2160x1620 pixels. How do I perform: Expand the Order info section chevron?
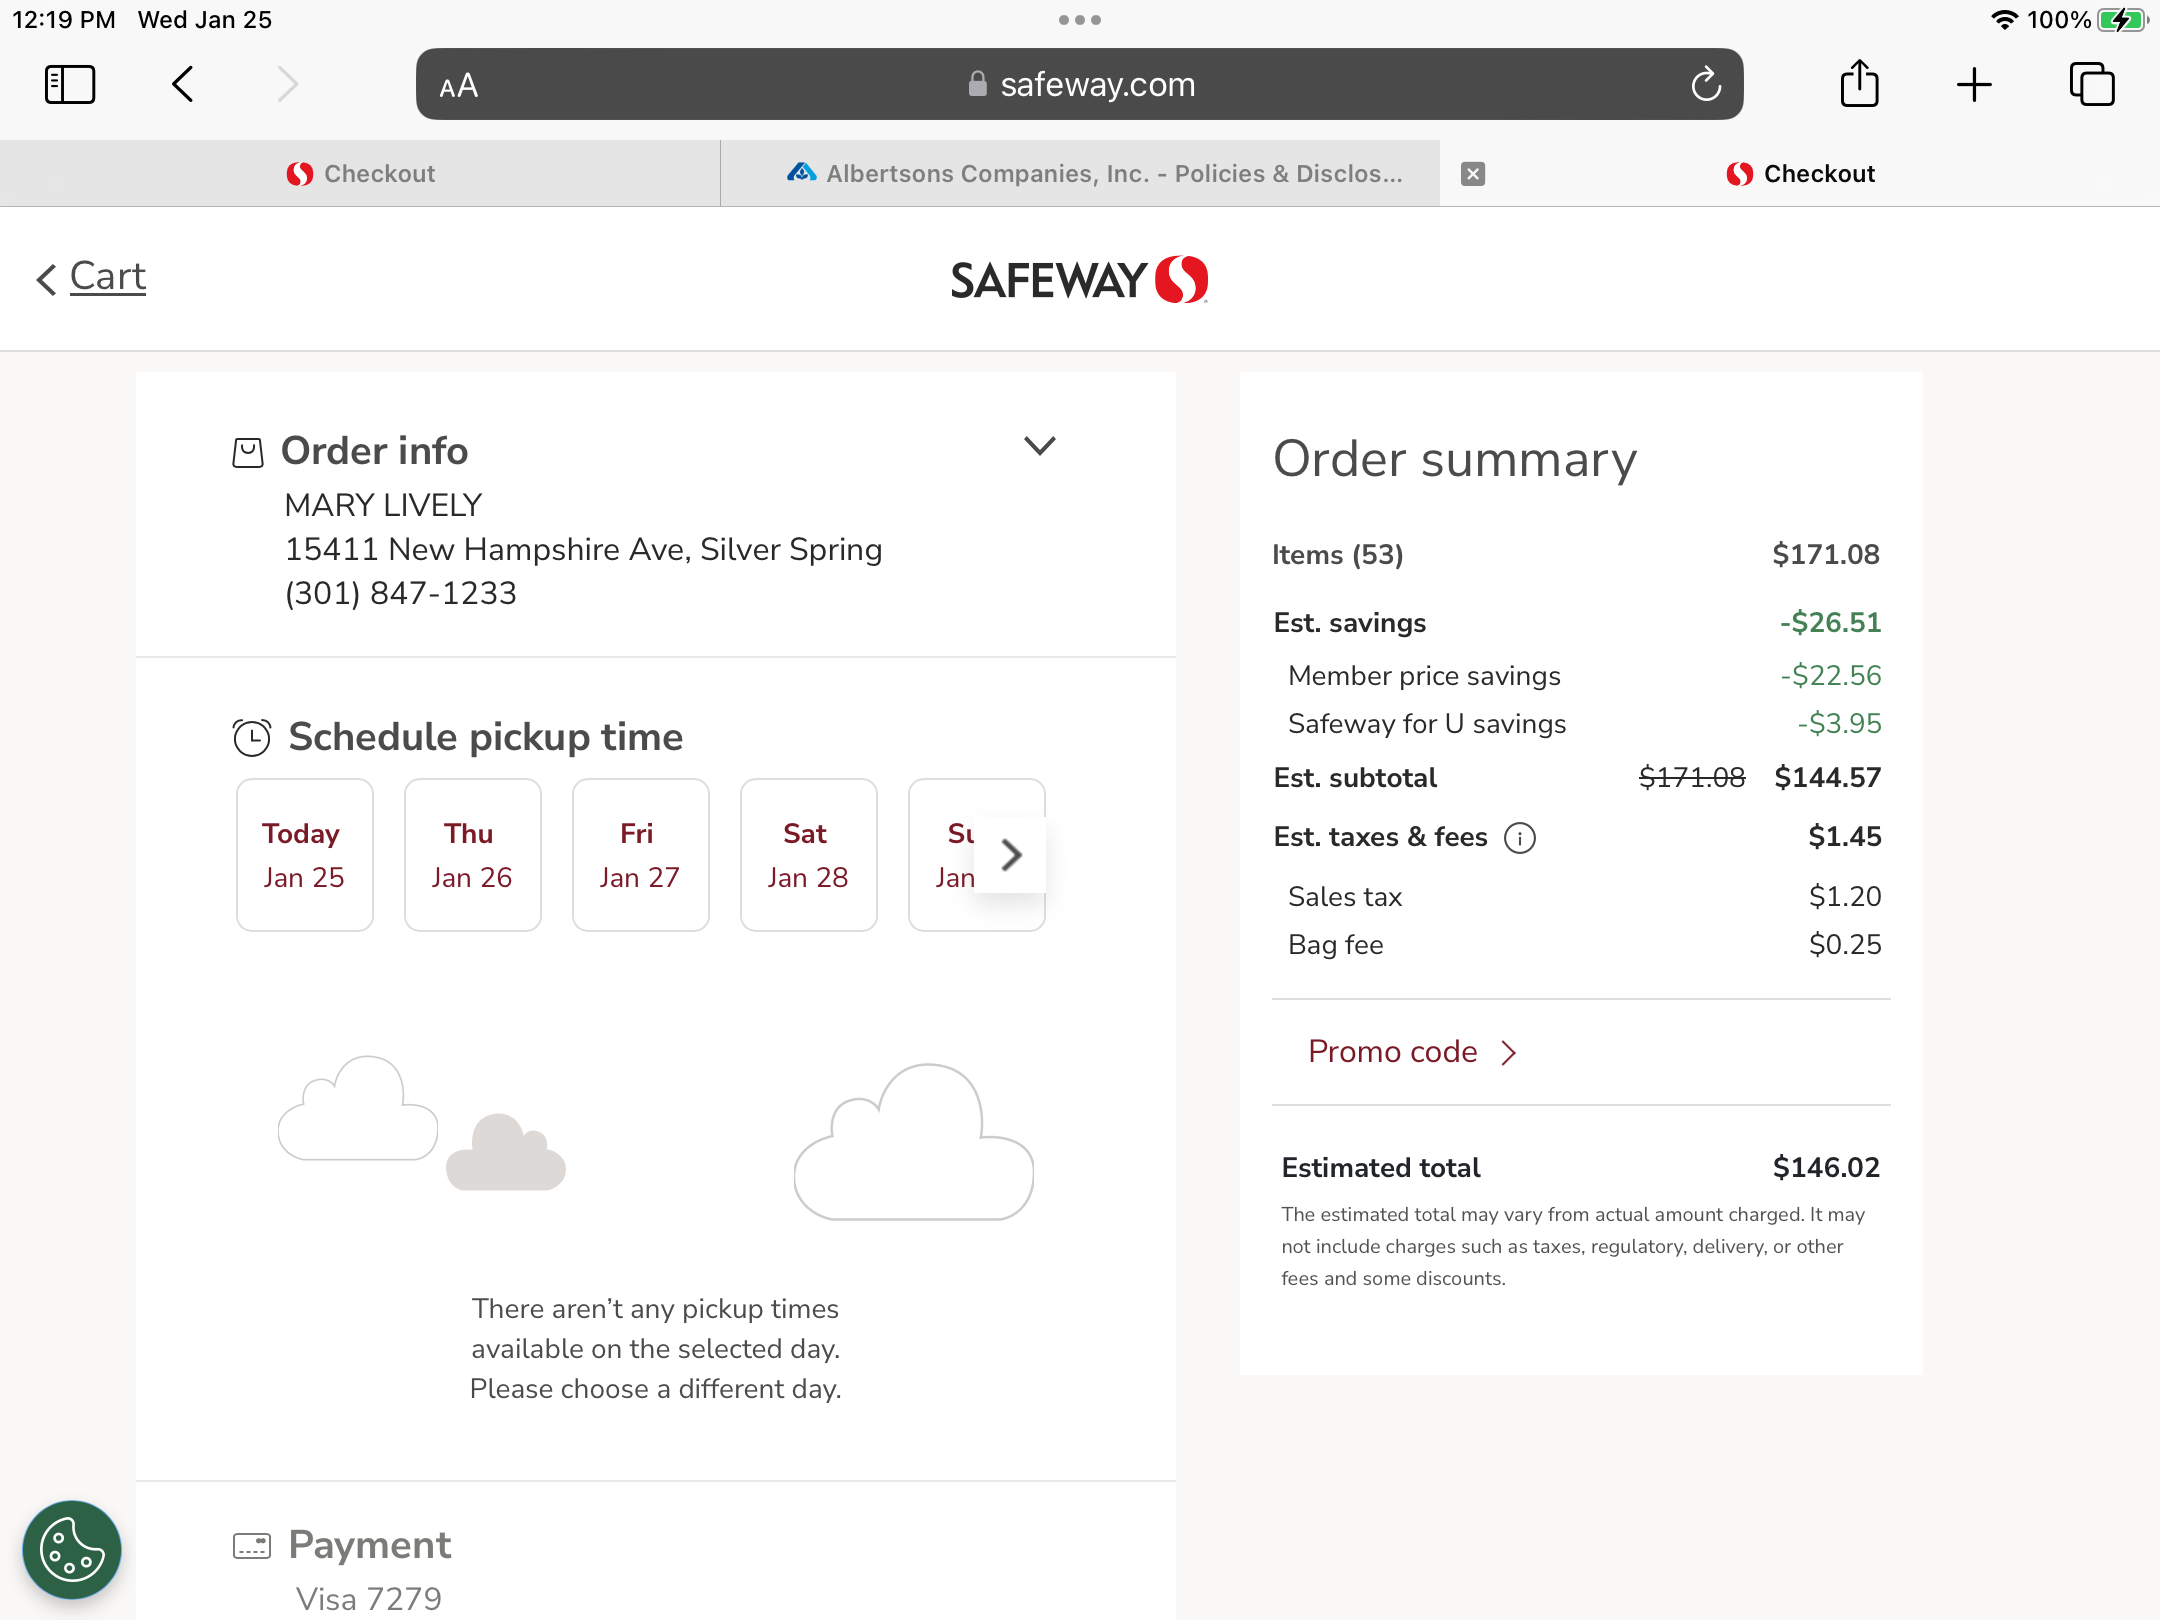pos(1039,446)
